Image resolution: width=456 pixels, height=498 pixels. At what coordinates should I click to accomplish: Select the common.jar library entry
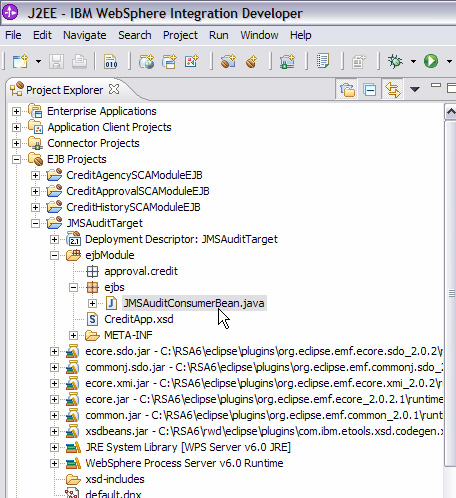(264, 415)
